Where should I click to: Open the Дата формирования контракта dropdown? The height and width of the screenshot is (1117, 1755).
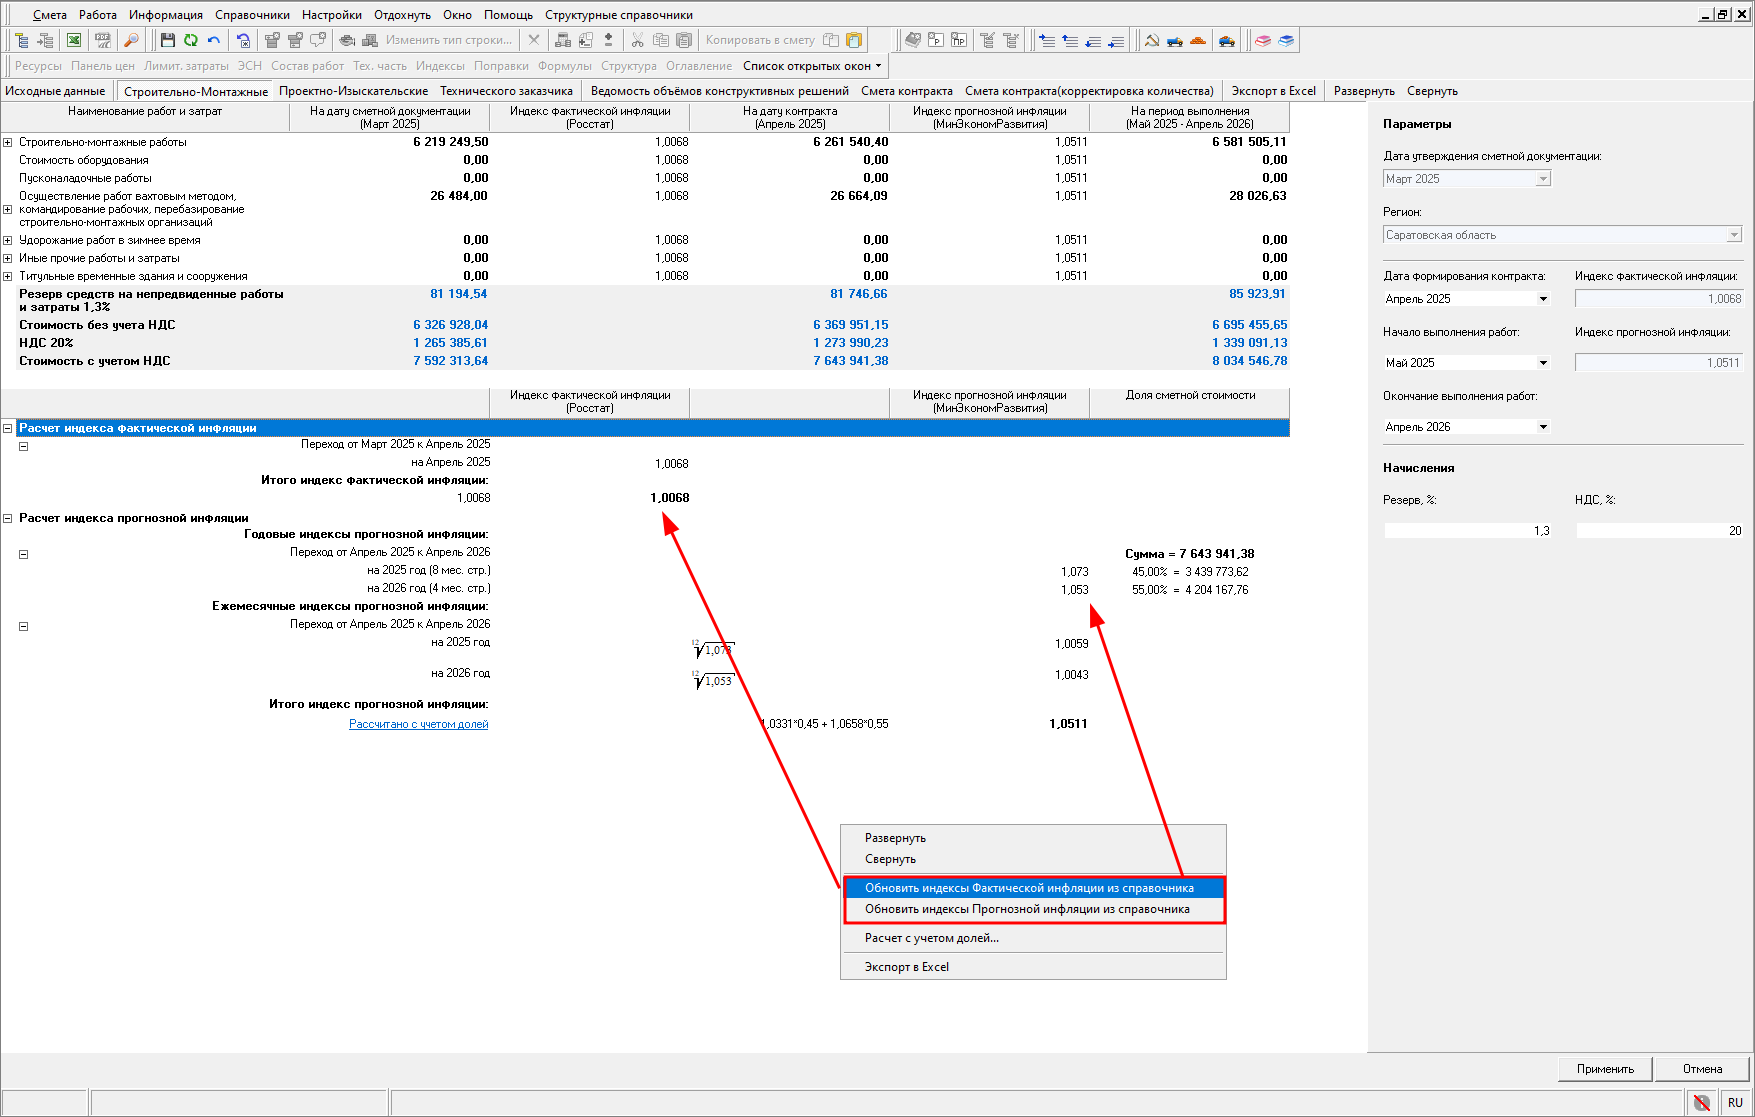click(x=1543, y=299)
